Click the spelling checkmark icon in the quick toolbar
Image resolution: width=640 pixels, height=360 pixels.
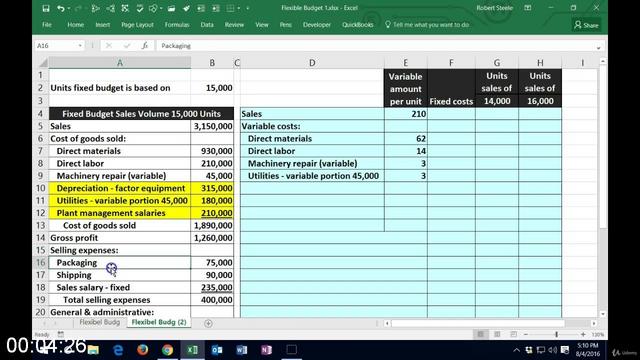click(x=140, y=8)
